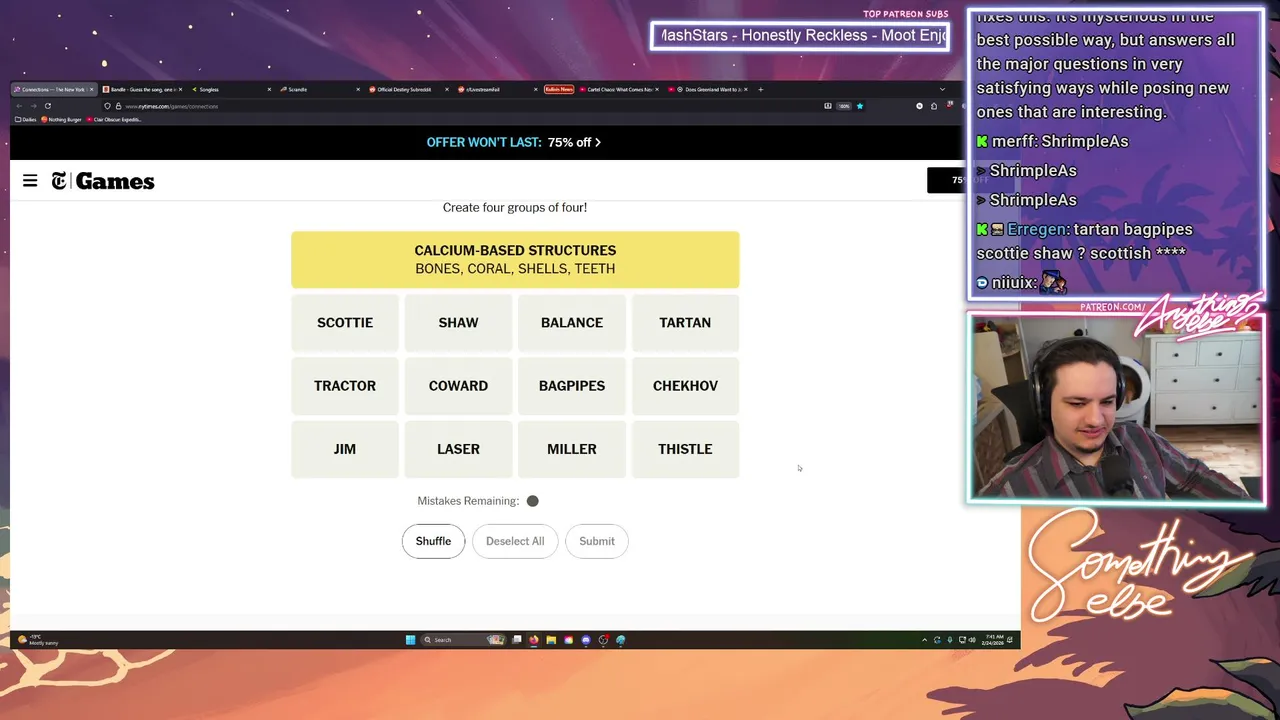The width and height of the screenshot is (1280, 720).
Task: Select the JIM word tile
Action: point(345,449)
